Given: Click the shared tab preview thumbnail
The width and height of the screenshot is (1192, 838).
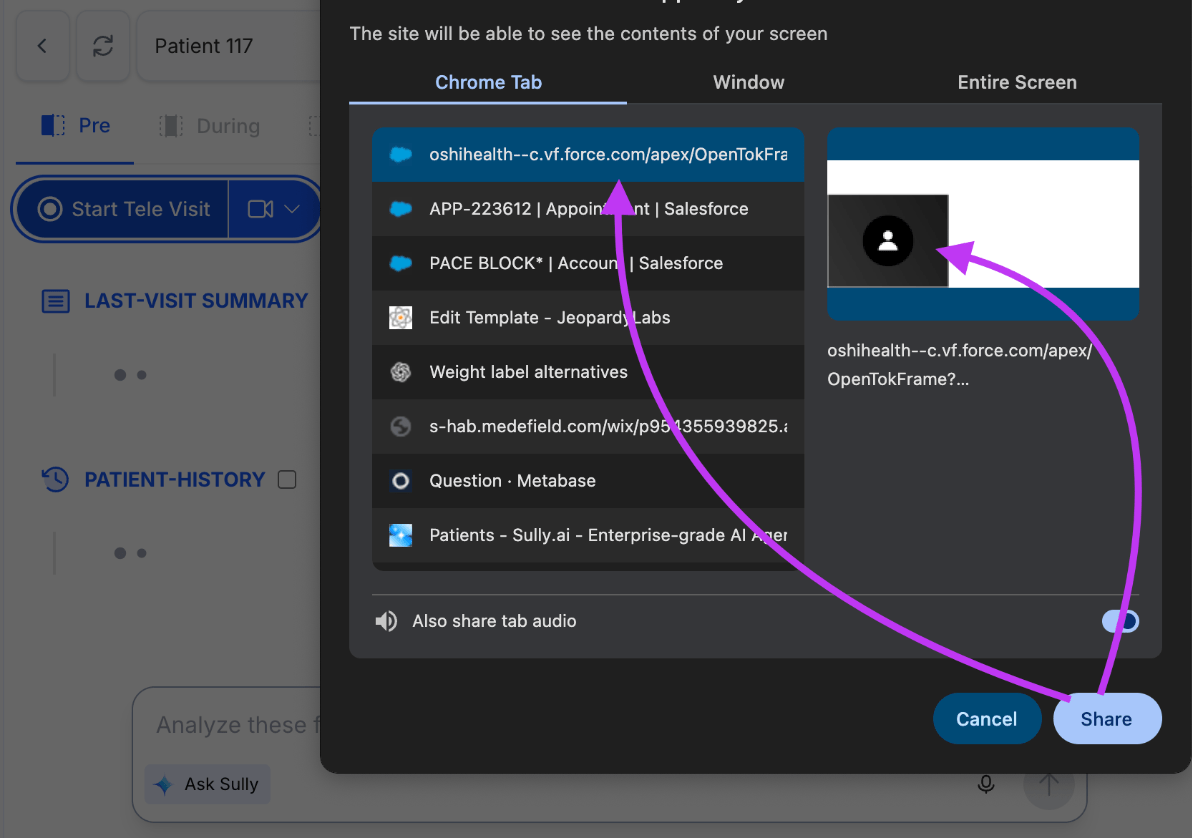Looking at the screenshot, I should [983, 224].
